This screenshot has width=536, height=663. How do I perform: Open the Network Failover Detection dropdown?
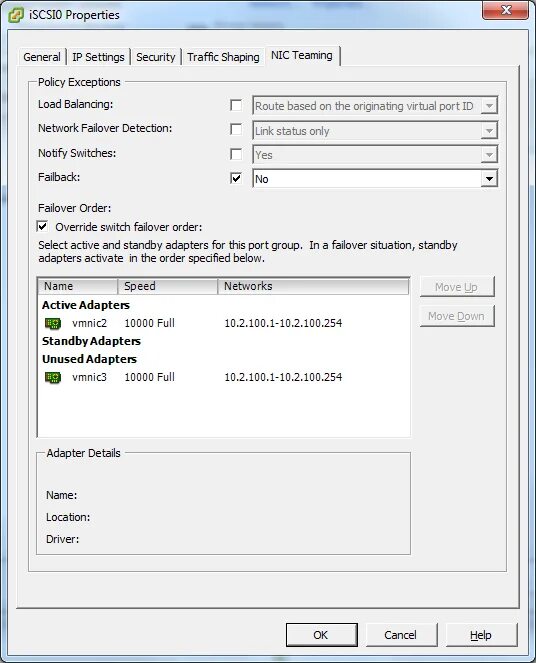[375, 131]
